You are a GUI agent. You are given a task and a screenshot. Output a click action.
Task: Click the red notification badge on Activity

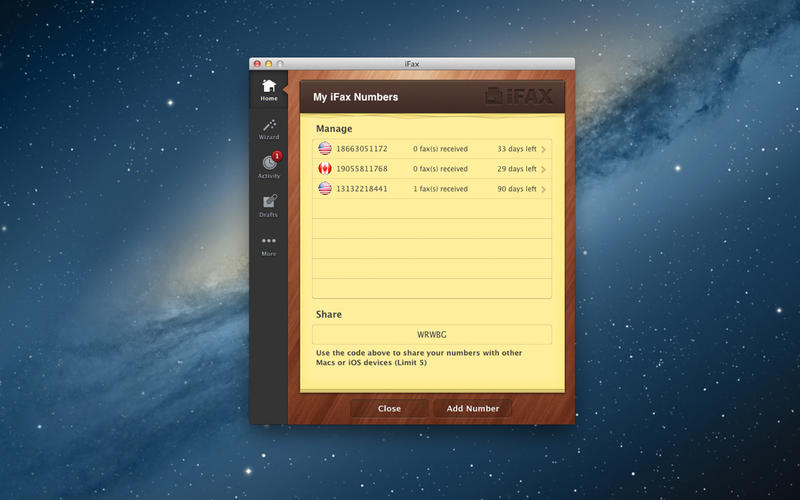277,155
